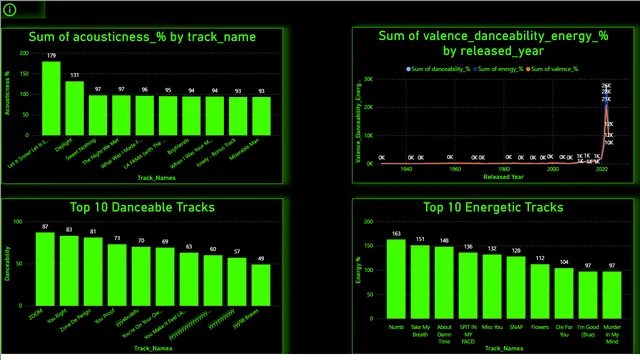This screenshot has width=640, height=360.
Task: Click the 'Top 10 Energetic Tracks' chart title
Action: pos(493,207)
